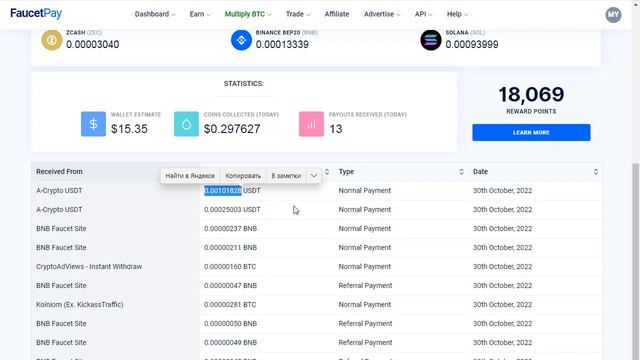
Task: Choose 'Найти в Яндексе' in selection popup
Action: [190, 176]
